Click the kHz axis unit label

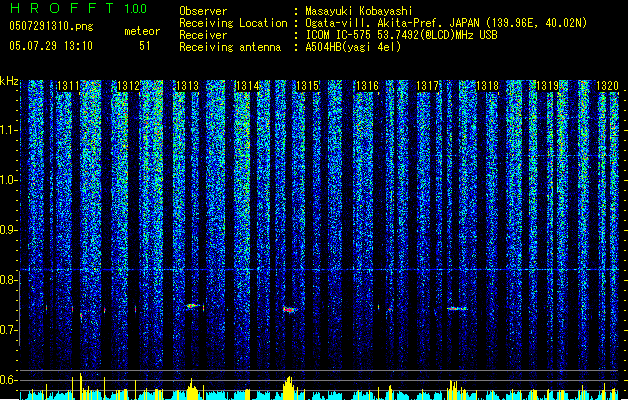9,81
